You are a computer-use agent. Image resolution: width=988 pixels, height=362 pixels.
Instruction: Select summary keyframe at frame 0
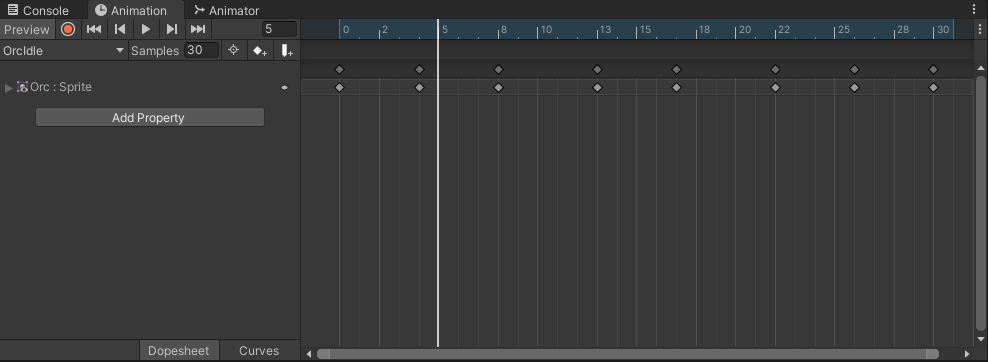[339, 69]
